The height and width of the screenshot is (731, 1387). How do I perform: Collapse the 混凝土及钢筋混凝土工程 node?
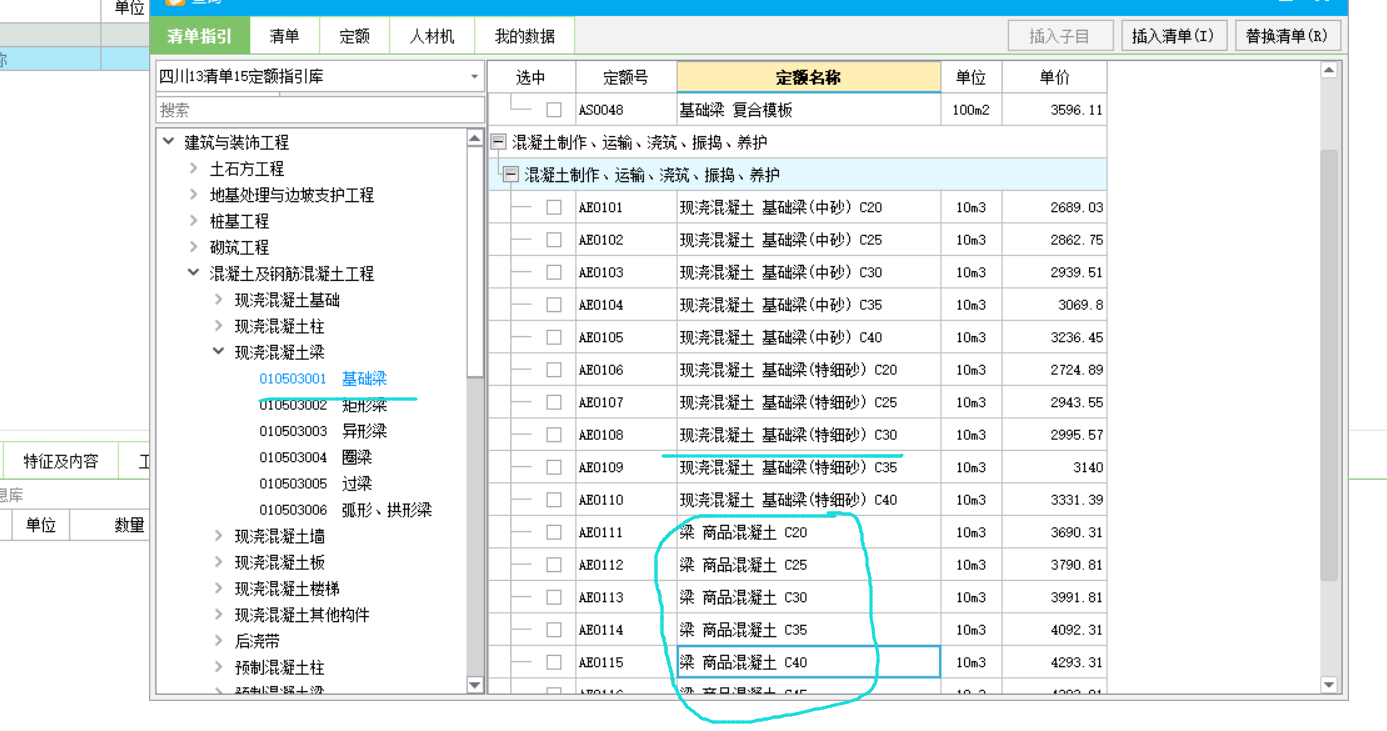point(194,272)
